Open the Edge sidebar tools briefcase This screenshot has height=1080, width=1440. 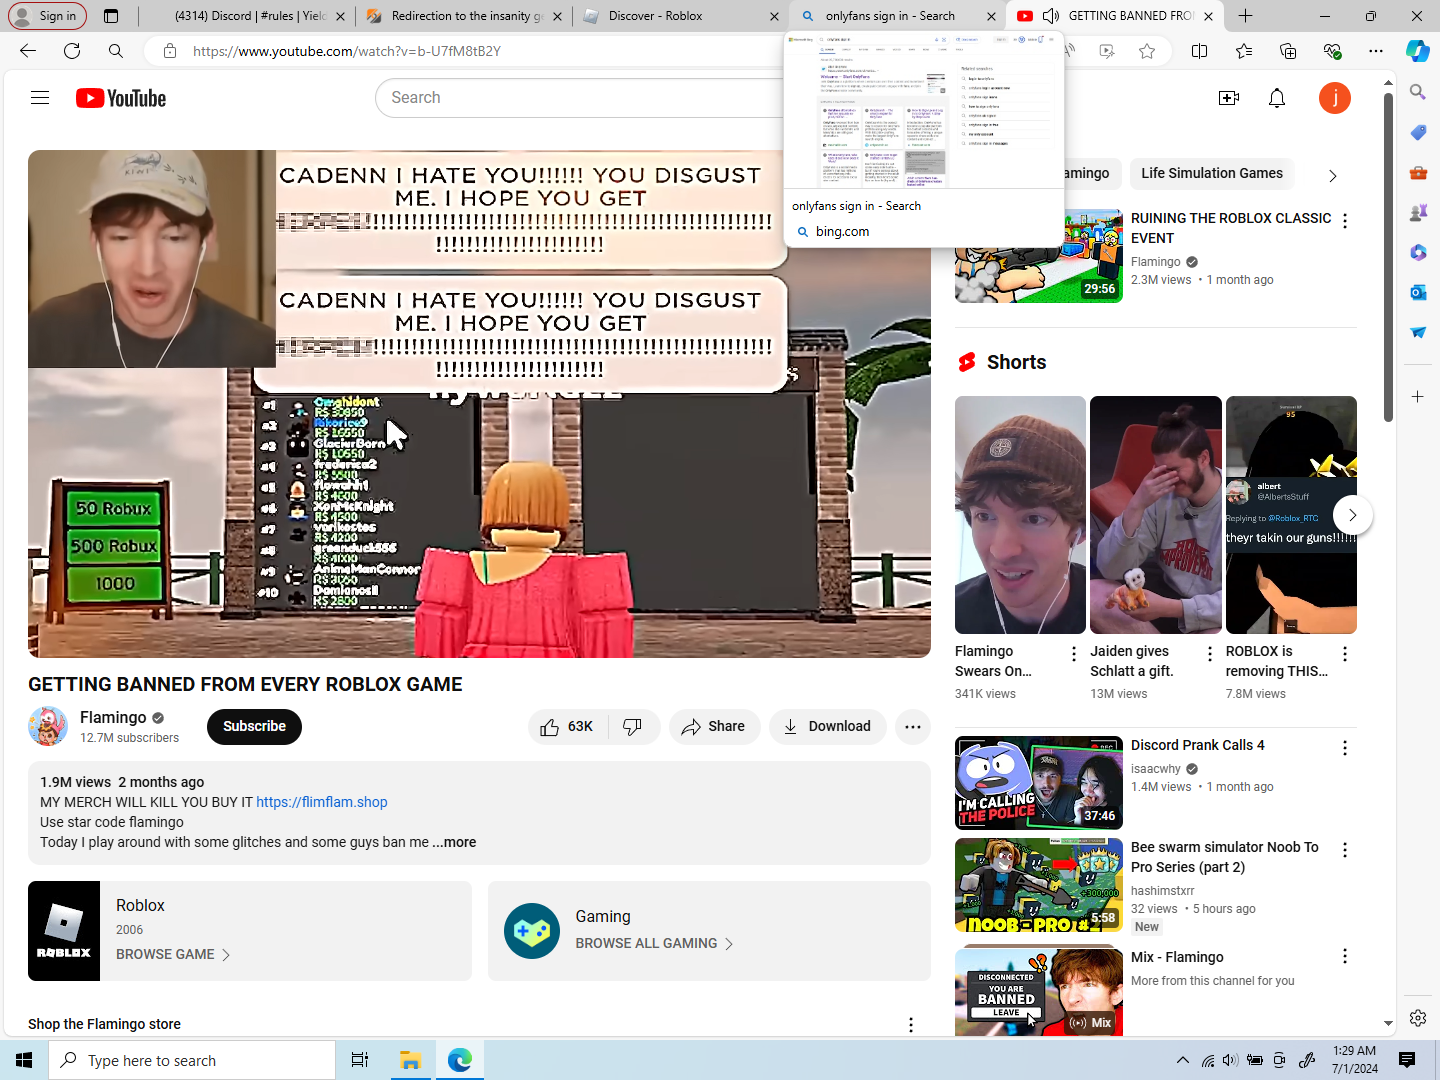1418,172
